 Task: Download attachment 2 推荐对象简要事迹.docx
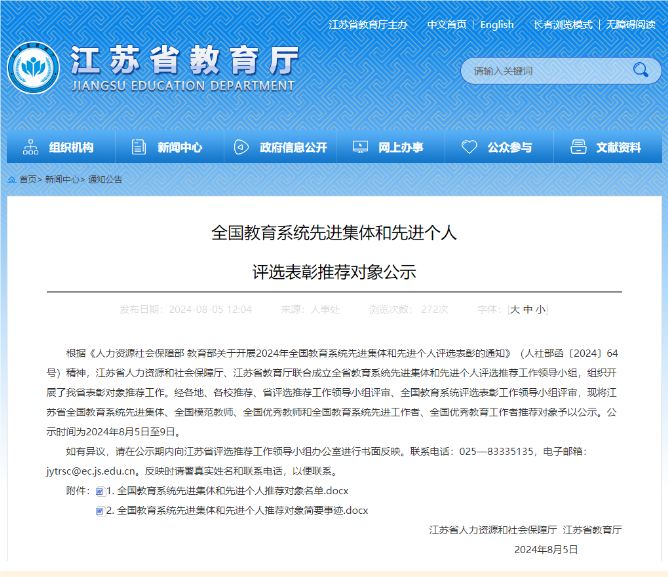coord(242,510)
